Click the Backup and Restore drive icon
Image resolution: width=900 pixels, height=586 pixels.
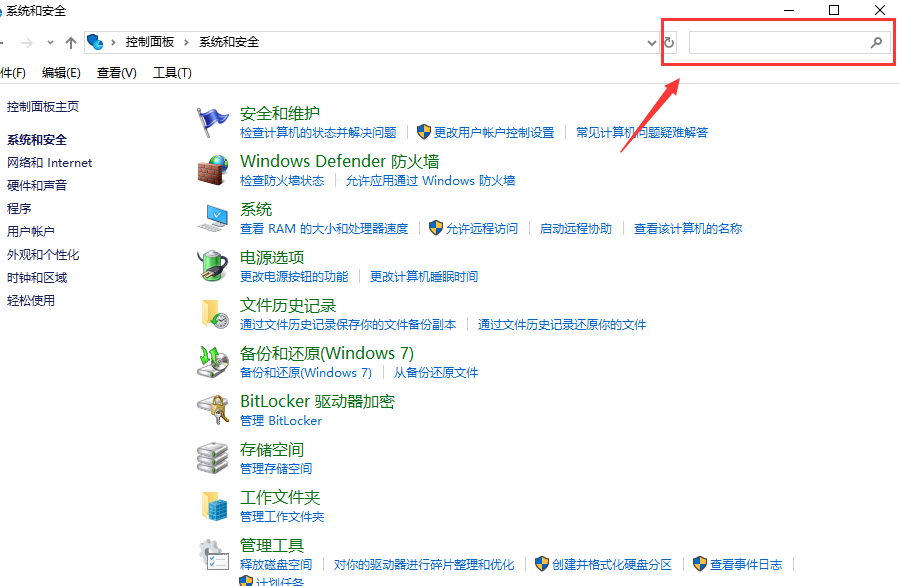[213, 362]
